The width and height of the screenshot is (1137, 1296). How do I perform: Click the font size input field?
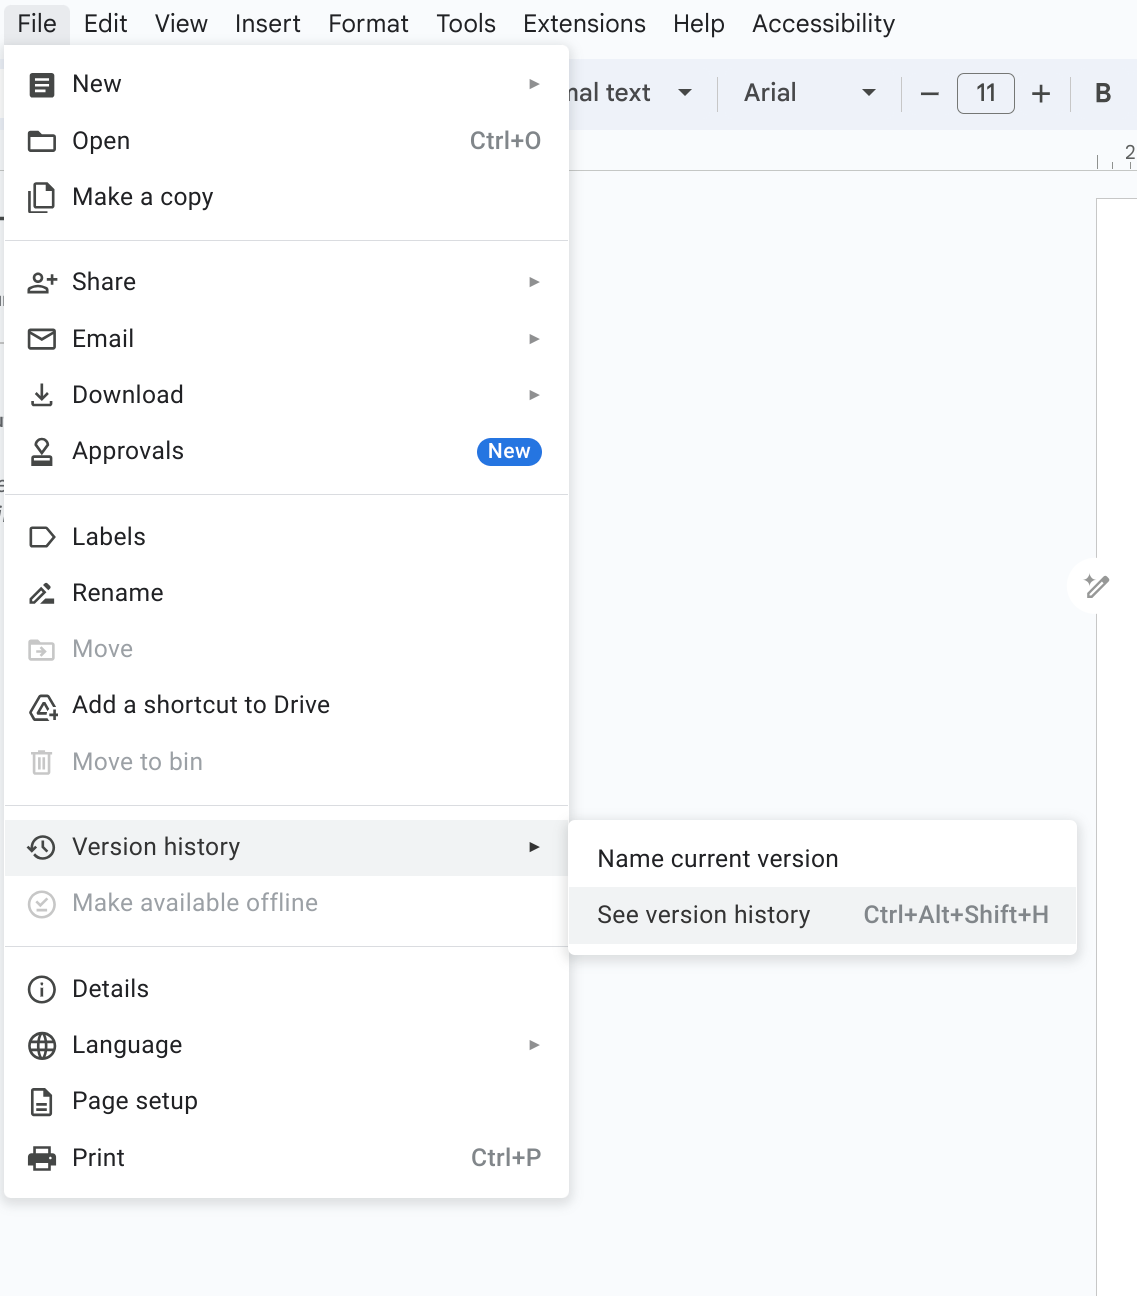pyautogui.click(x=985, y=94)
